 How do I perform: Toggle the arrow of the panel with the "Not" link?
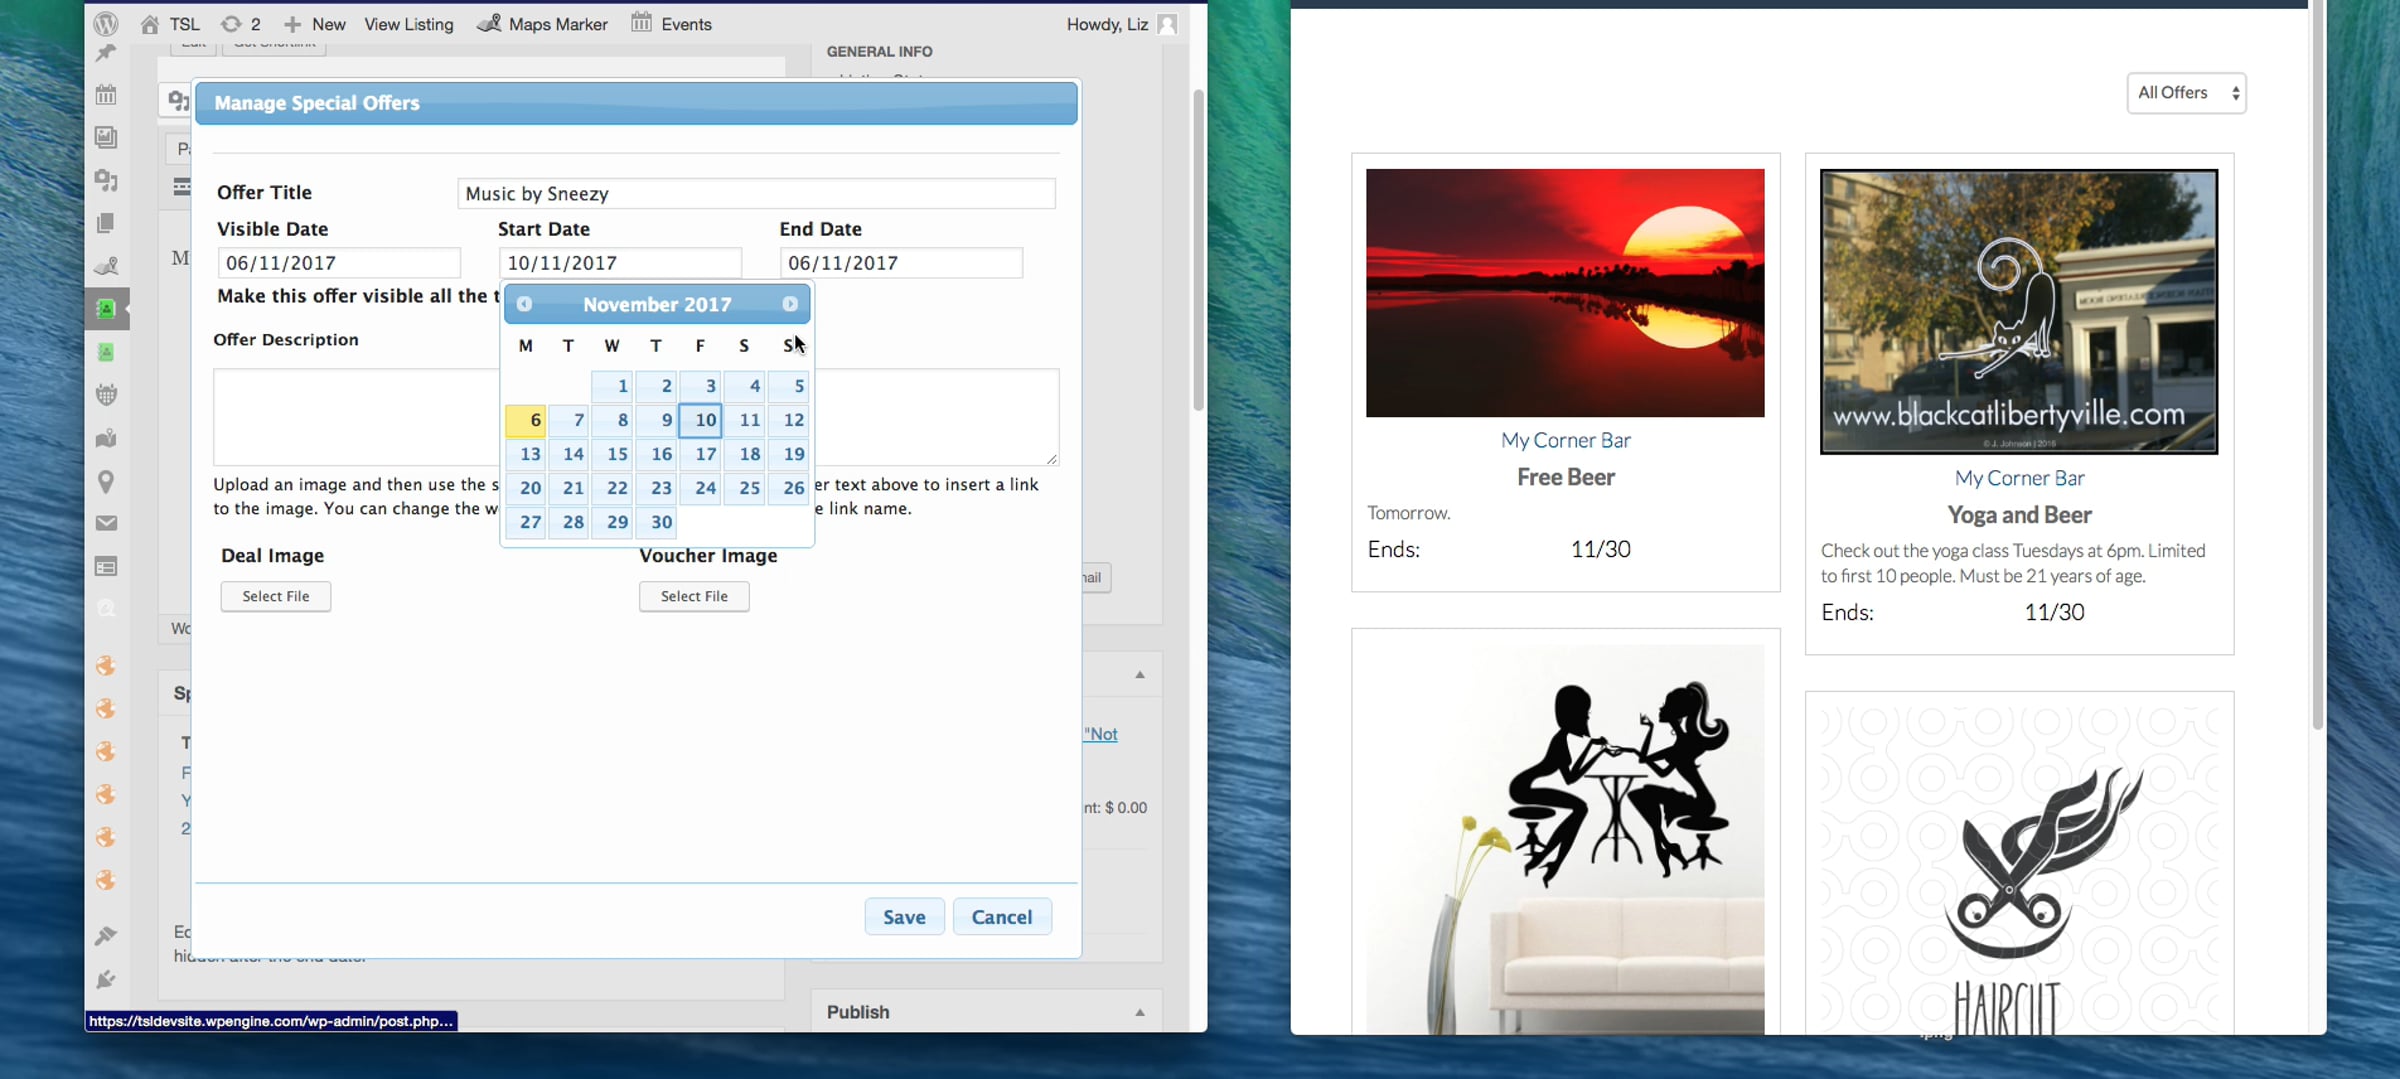1139,675
